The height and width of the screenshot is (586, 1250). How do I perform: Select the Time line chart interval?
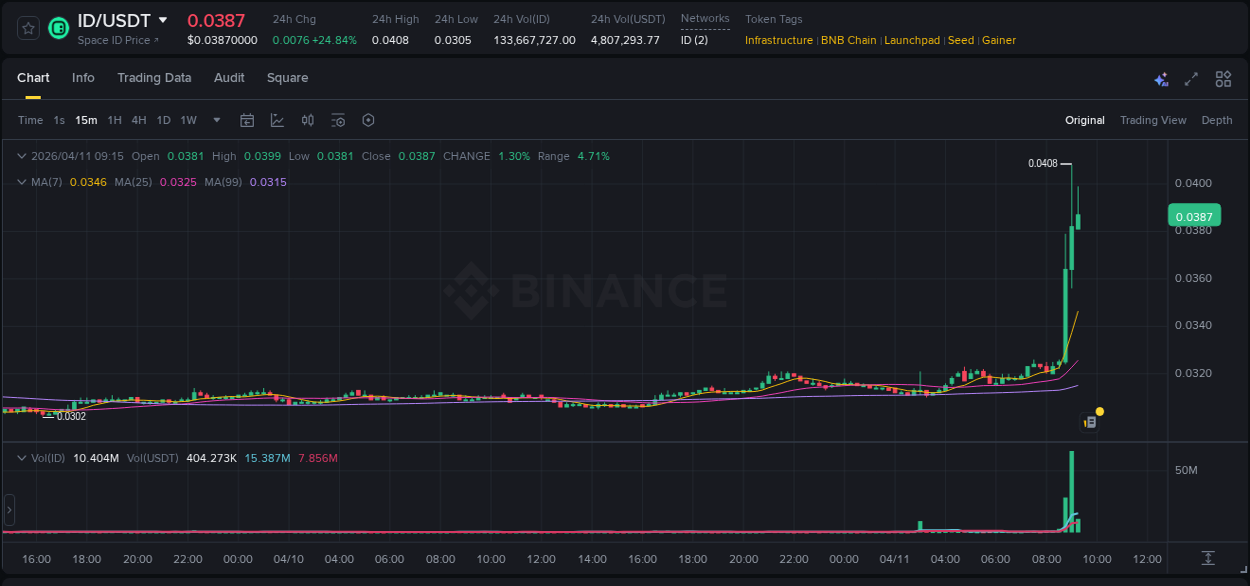point(30,120)
